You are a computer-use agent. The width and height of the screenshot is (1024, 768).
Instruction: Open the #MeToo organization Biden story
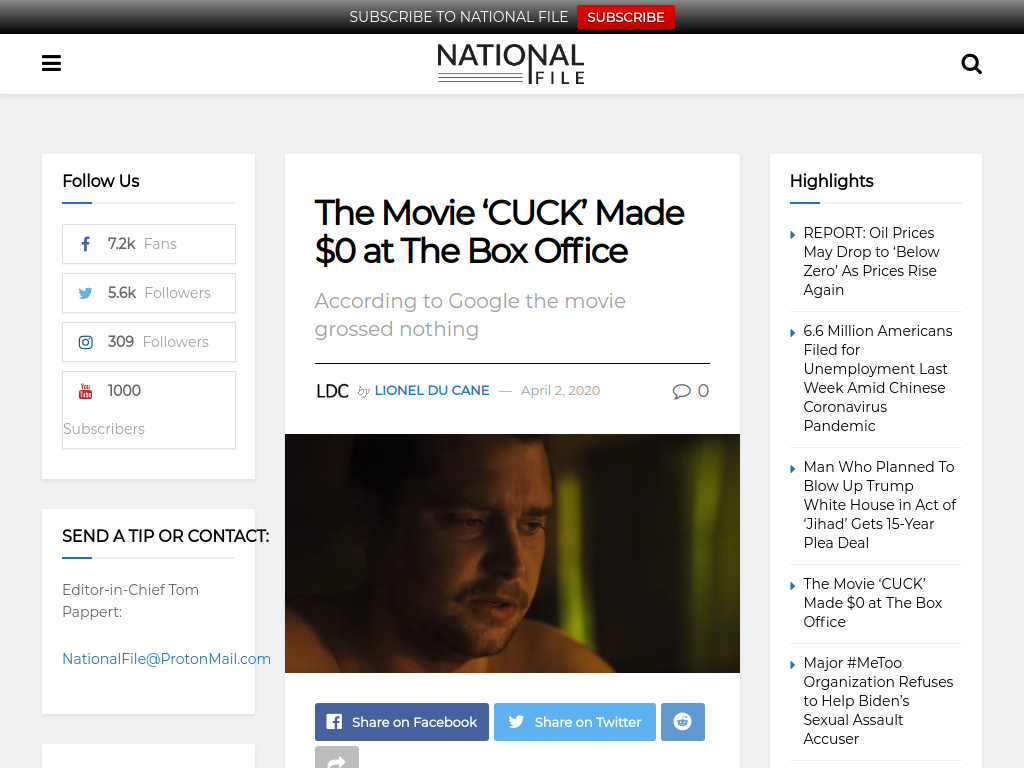pyautogui.click(x=878, y=701)
